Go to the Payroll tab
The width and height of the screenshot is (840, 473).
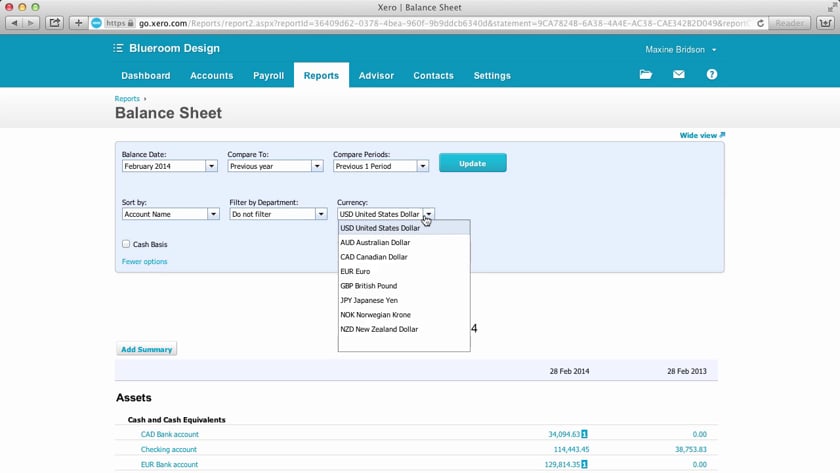tap(268, 76)
